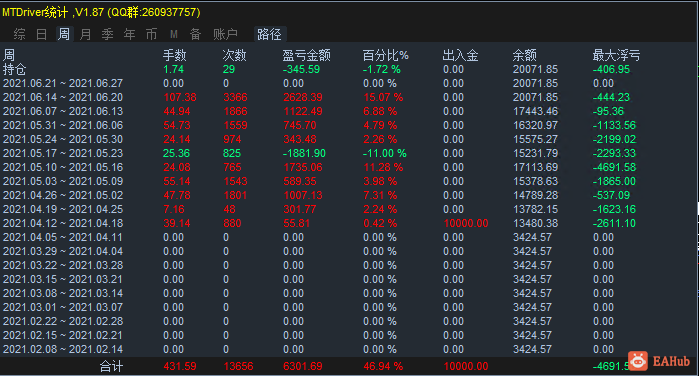Click balance value 17443.46
The width and height of the screenshot is (699, 376).
pos(535,111)
